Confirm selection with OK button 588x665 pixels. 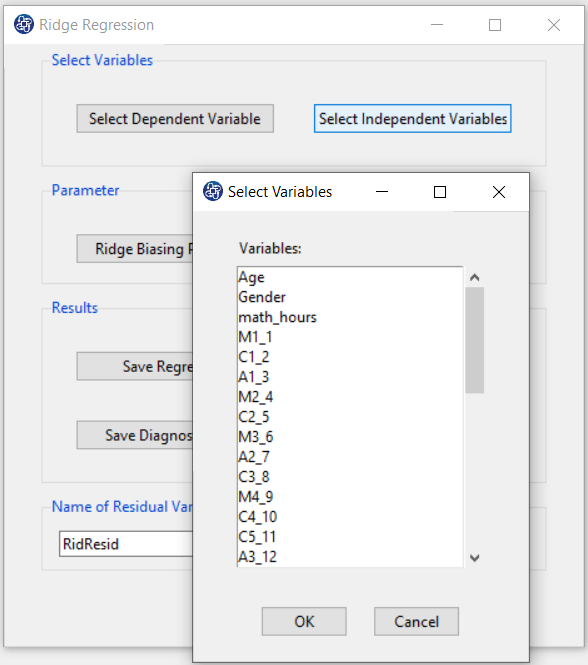(x=304, y=621)
